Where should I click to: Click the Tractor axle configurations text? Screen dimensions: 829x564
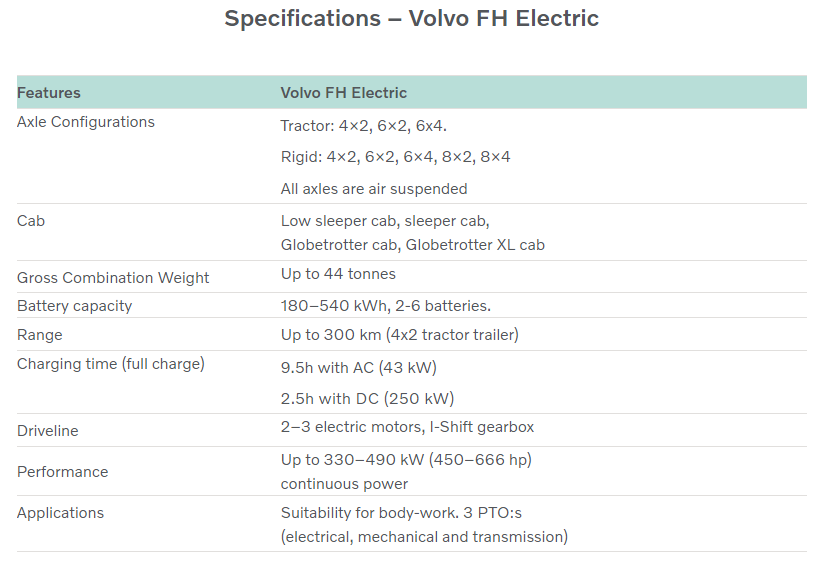click(363, 126)
